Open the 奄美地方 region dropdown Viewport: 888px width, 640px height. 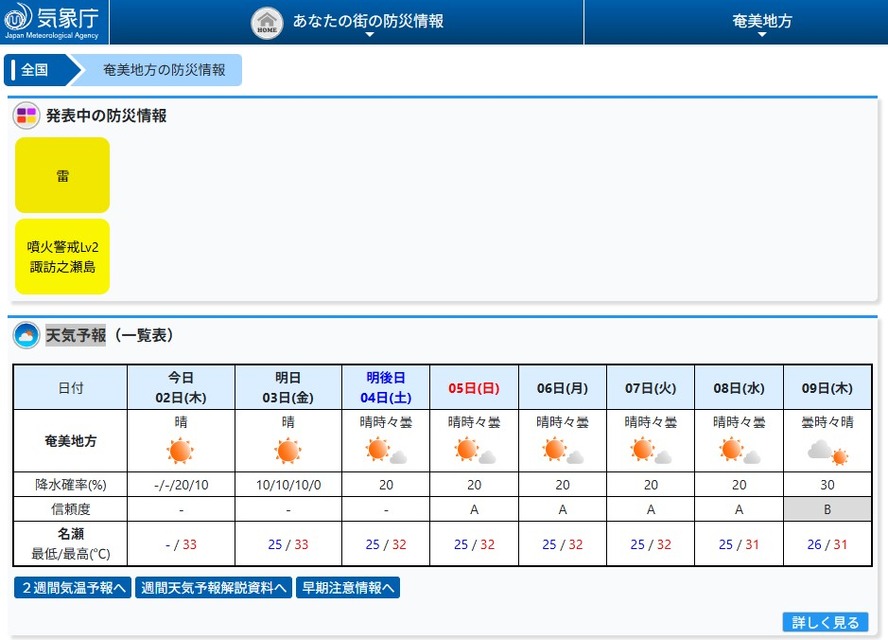[x=762, y=23]
